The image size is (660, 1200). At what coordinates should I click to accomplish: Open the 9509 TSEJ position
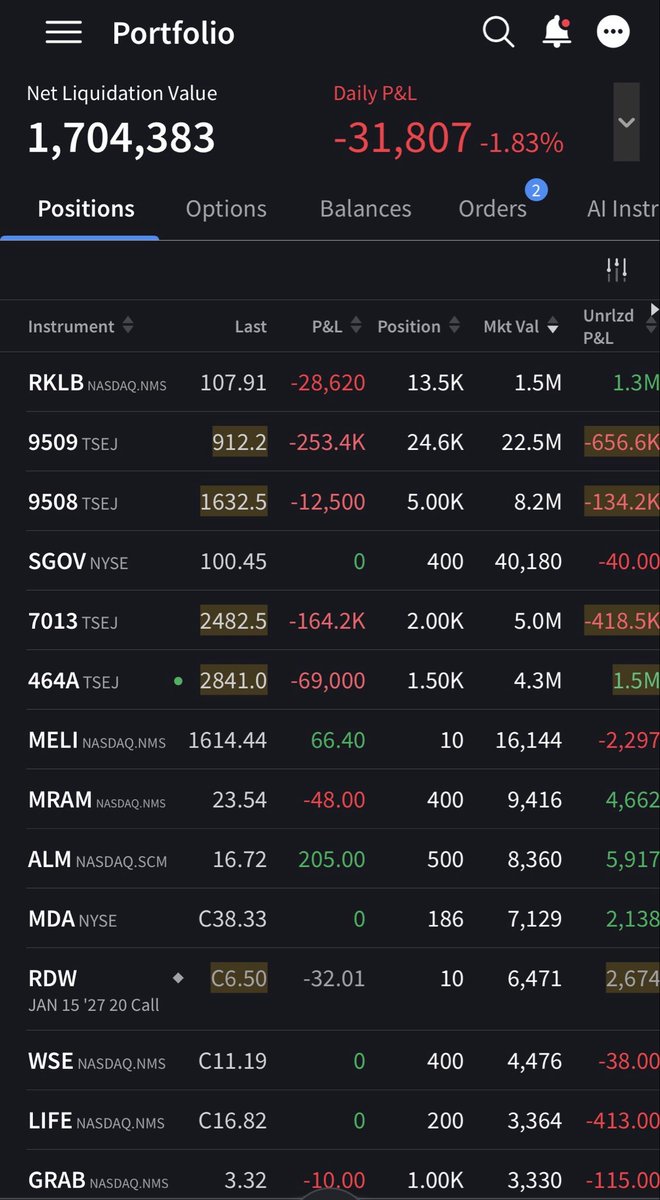point(330,442)
